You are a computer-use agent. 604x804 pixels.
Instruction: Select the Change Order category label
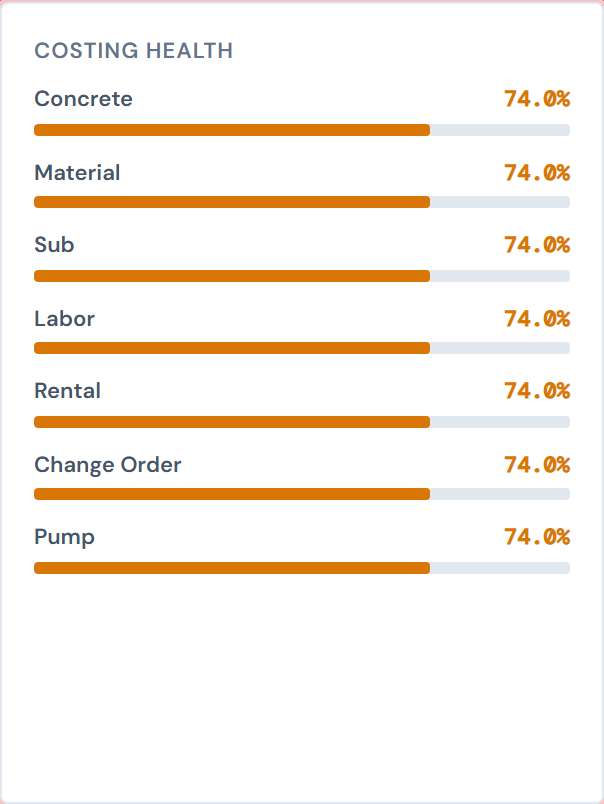pos(108,464)
